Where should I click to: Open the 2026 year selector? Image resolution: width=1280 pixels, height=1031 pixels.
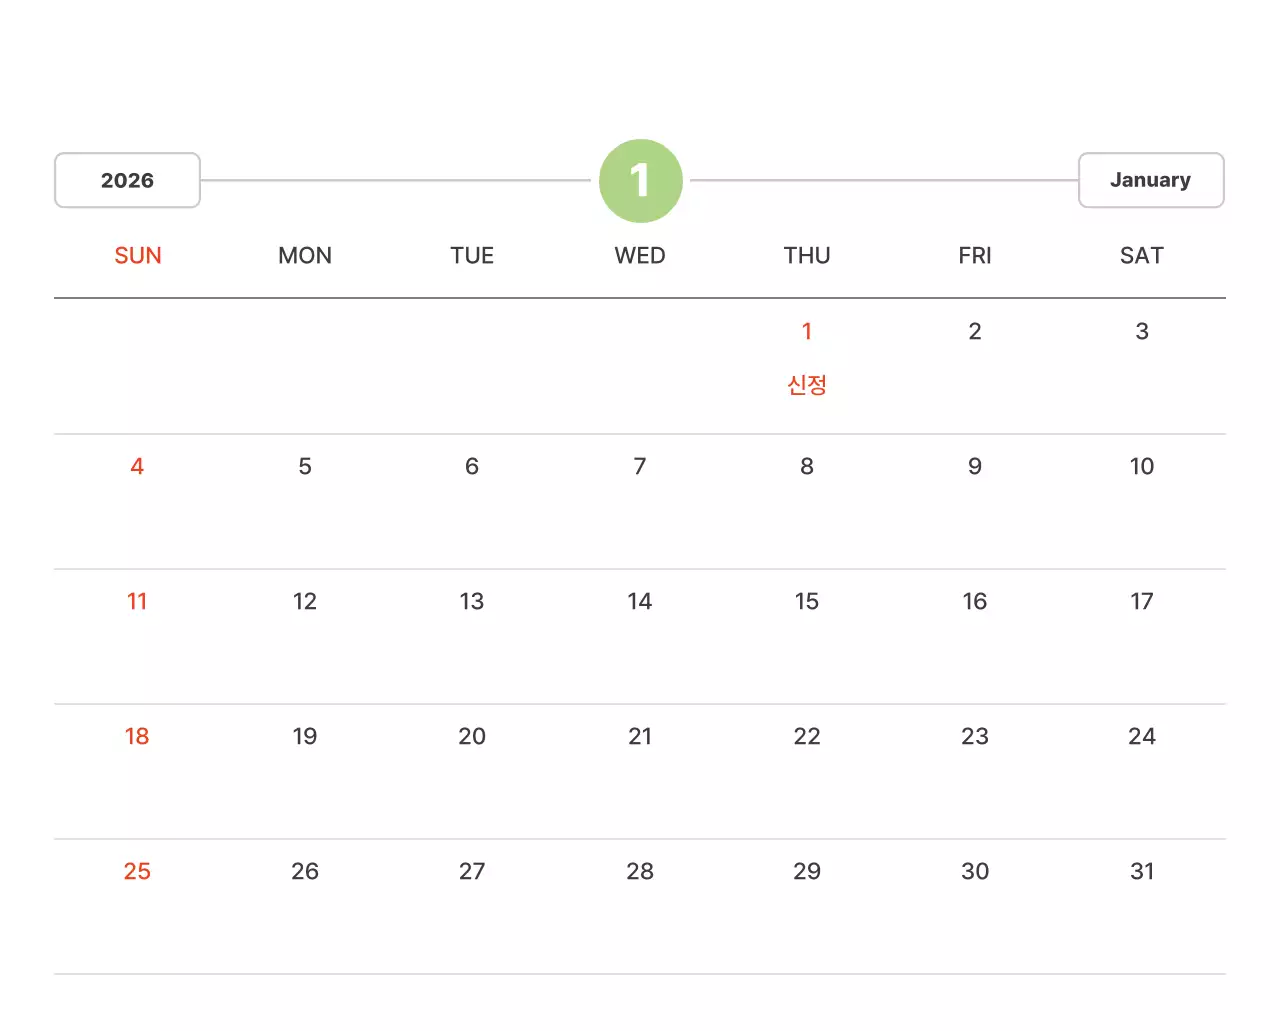coord(127,181)
